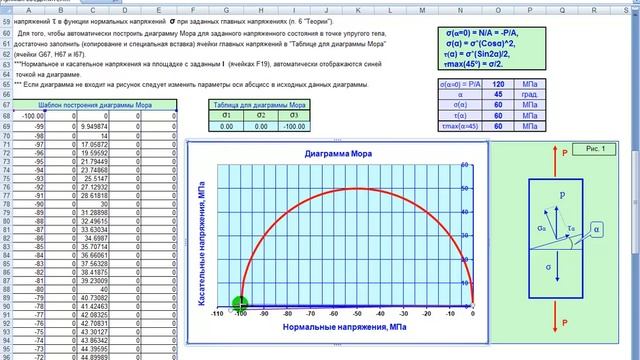This screenshot has width=640, height=360.
Task: Click the 'τmax(α=45)' label cell
Action: (460, 126)
